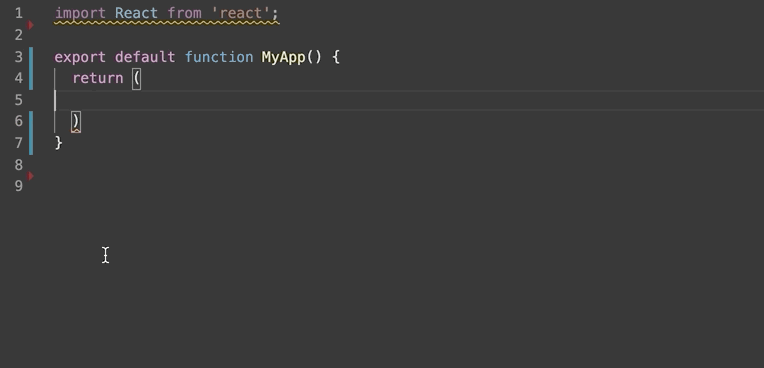Click the 'React' identifier on line 1
The image size is (764, 368).
click(136, 14)
